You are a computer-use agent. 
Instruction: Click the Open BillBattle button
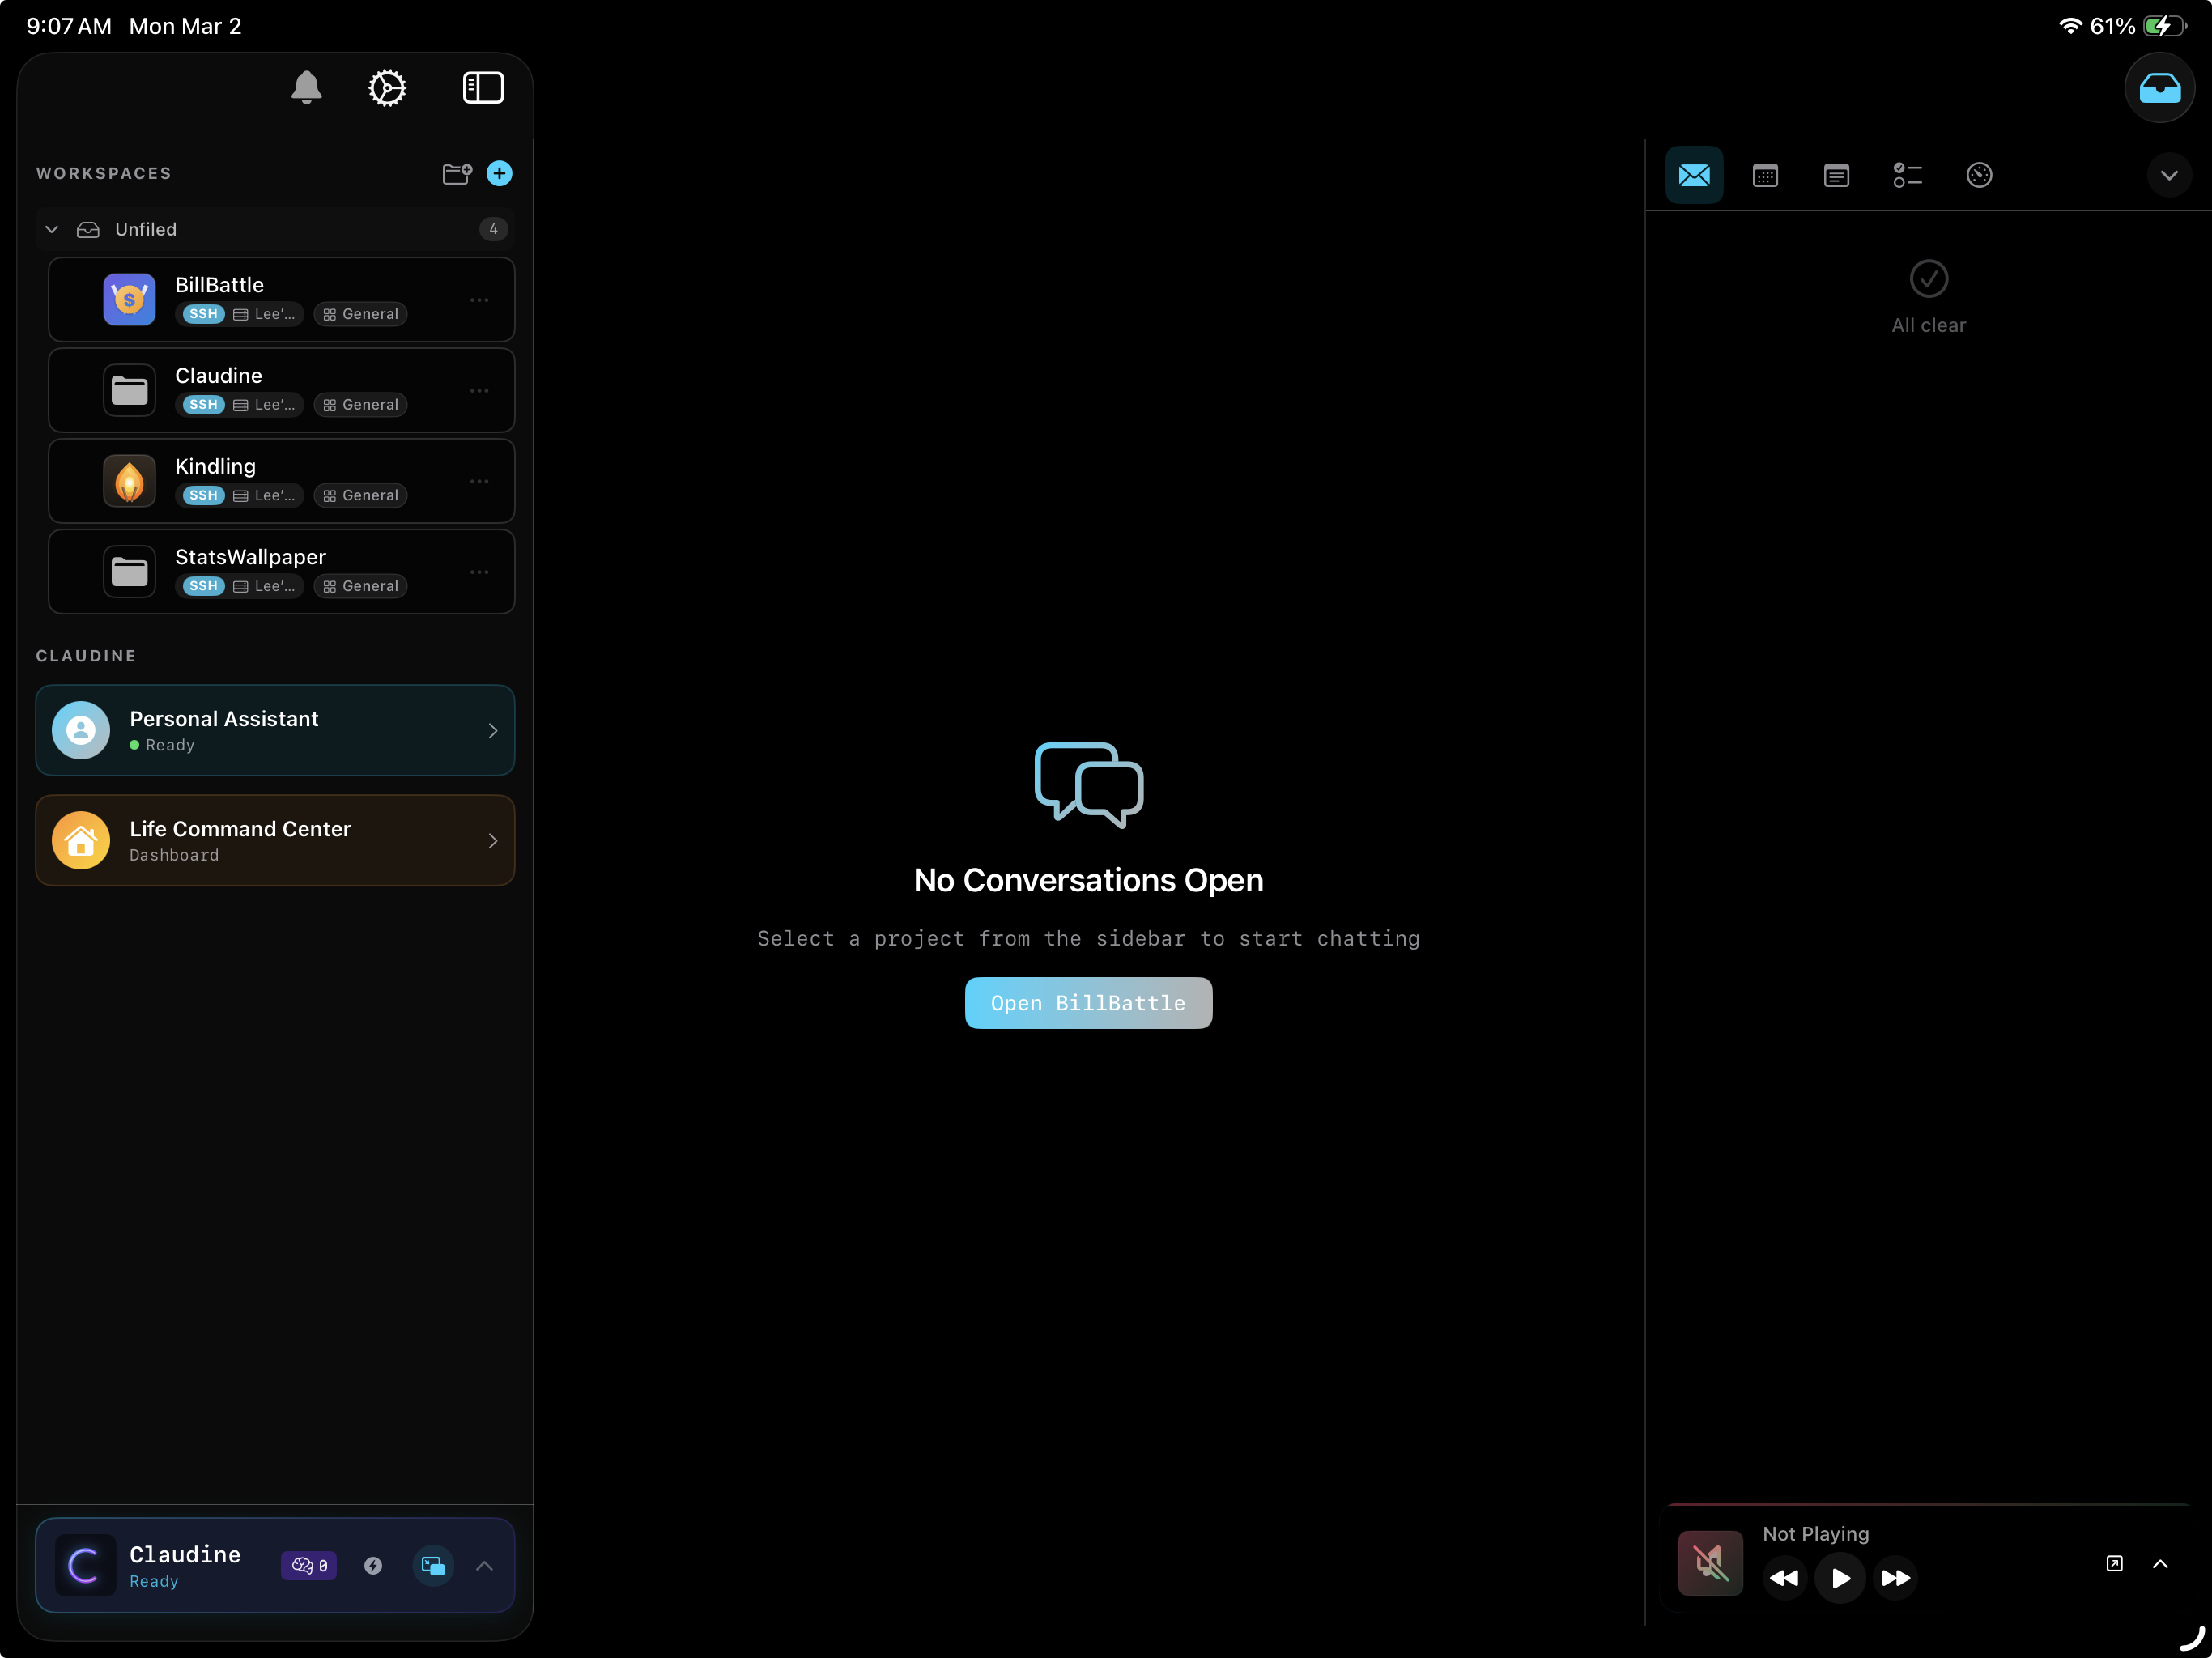(x=1088, y=1003)
